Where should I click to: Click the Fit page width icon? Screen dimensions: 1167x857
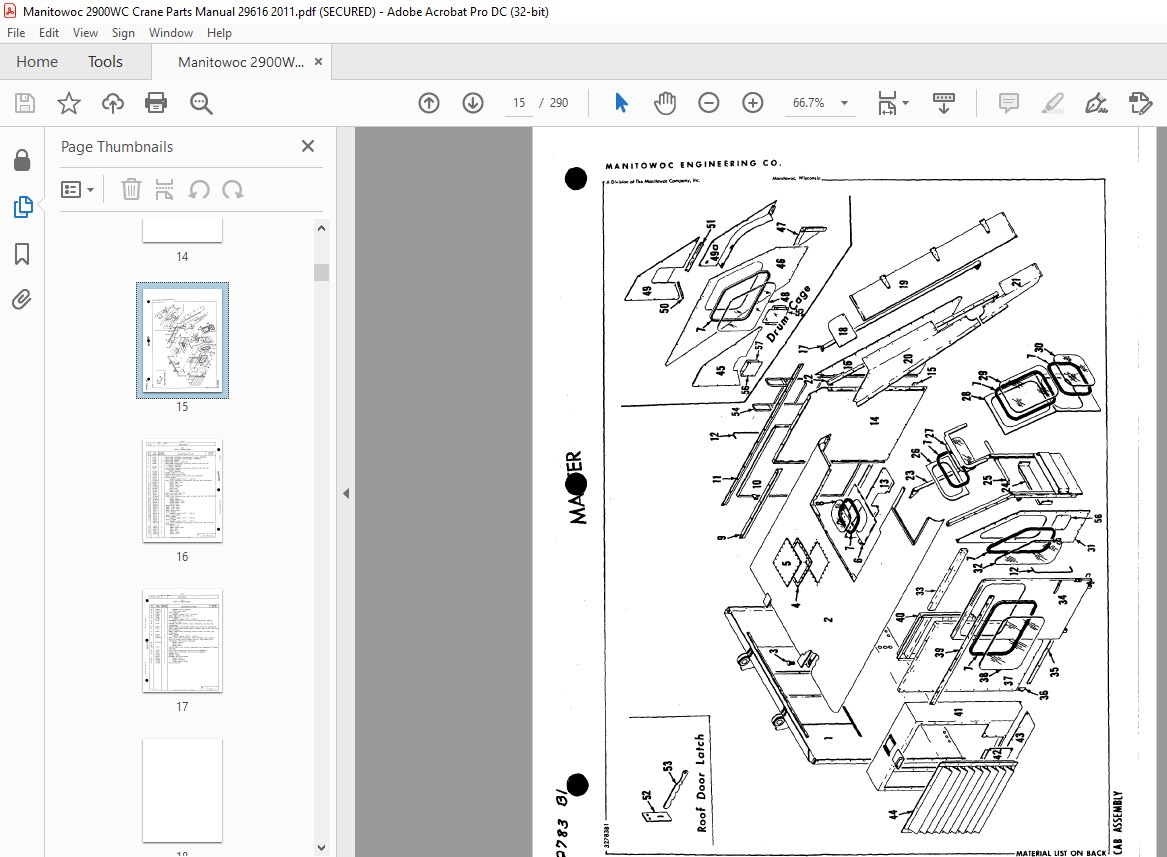point(887,103)
